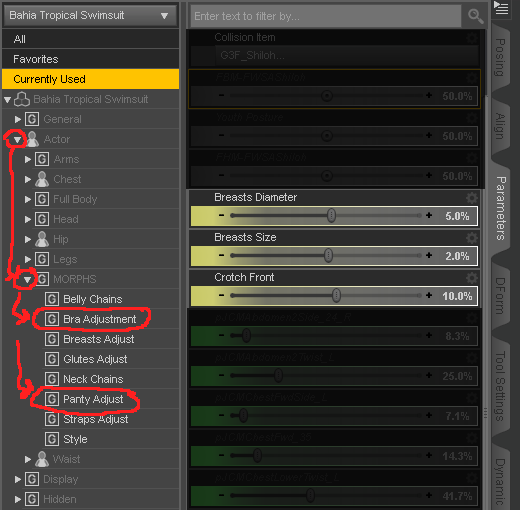This screenshot has height=510, width=520.
Task: Open Breasts Size gear settings icon
Action: click(x=472, y=238)
